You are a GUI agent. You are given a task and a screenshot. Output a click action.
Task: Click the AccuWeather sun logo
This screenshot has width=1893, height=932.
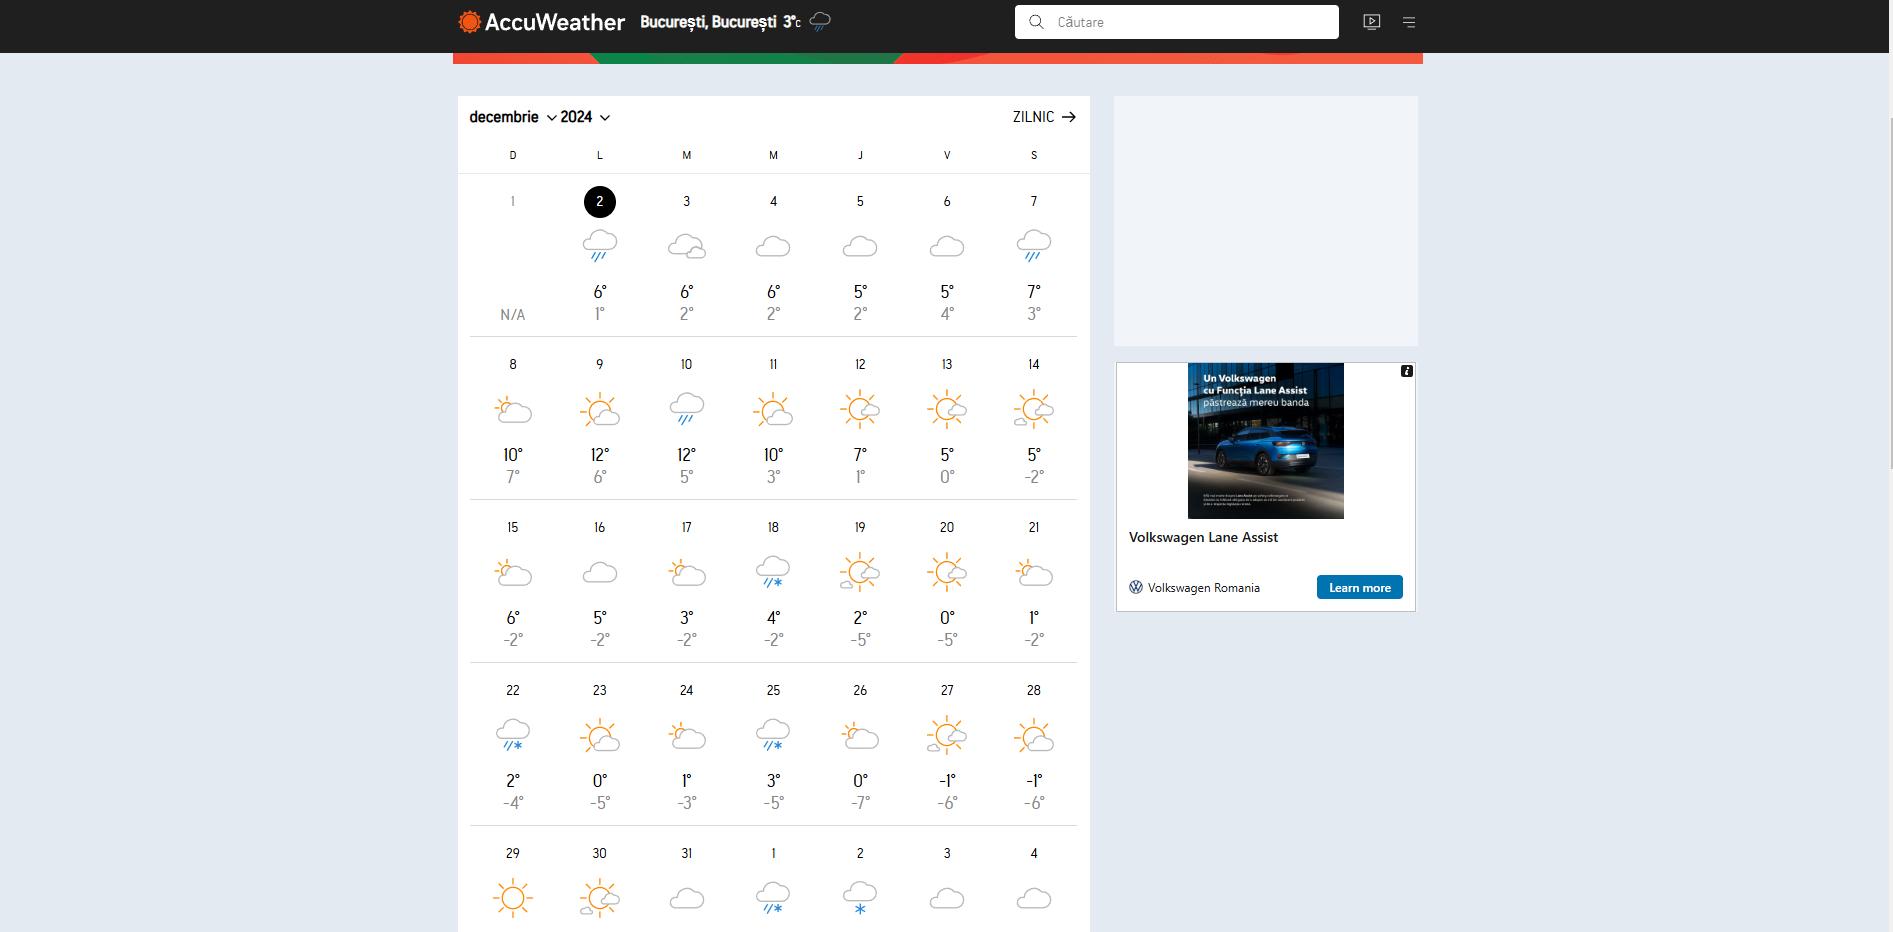click(x=469, y=22)
